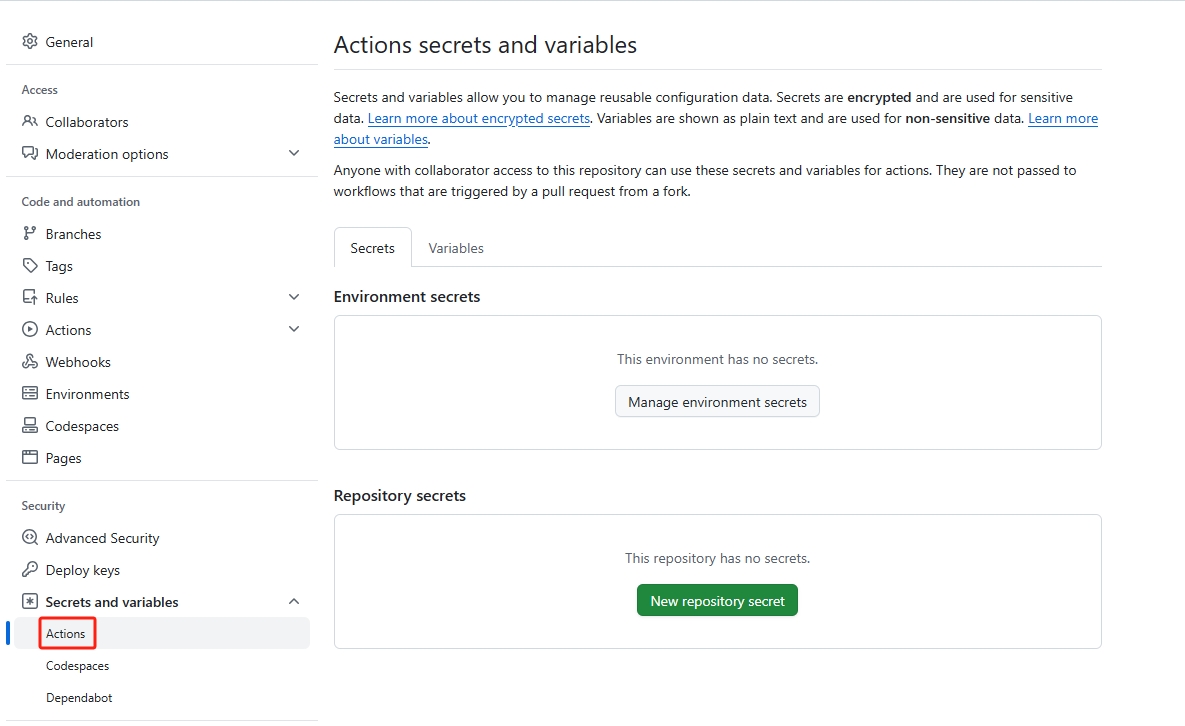The height and width of the screenshot is (726, 1185).
Task: Click the Advanced Security shield icon
Action: (x=30, y=538)
